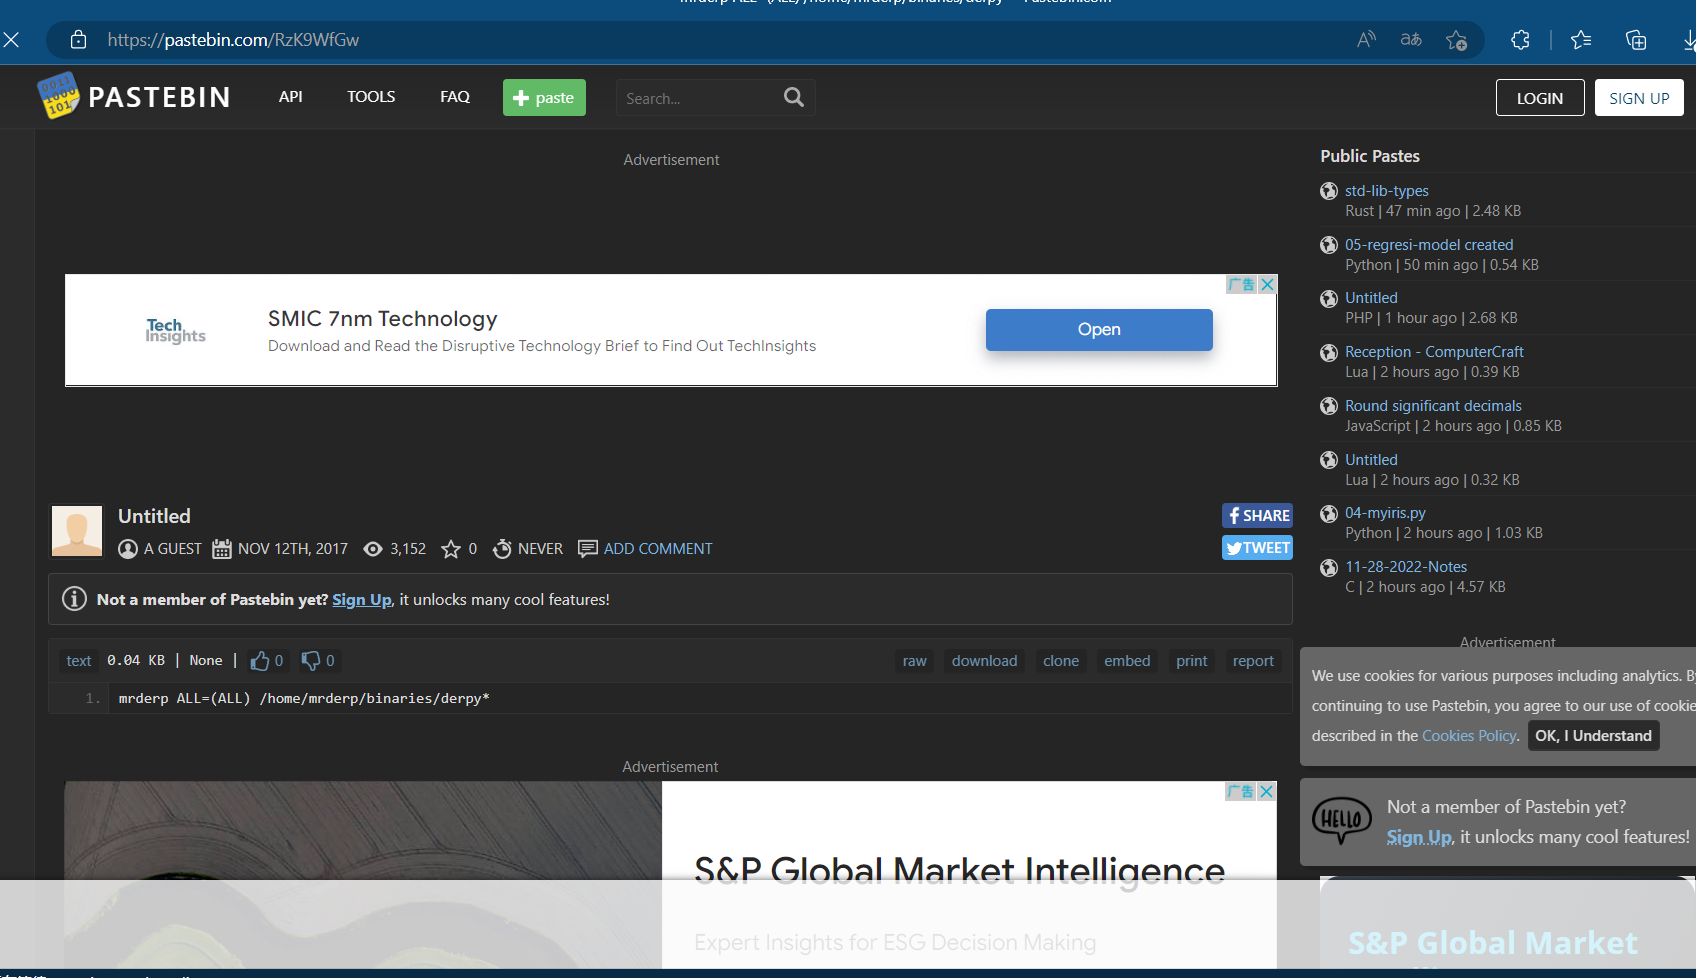Click the Read Aloud browser icon
This screenshot has height=978, width=1696.
click(1366, 40)
